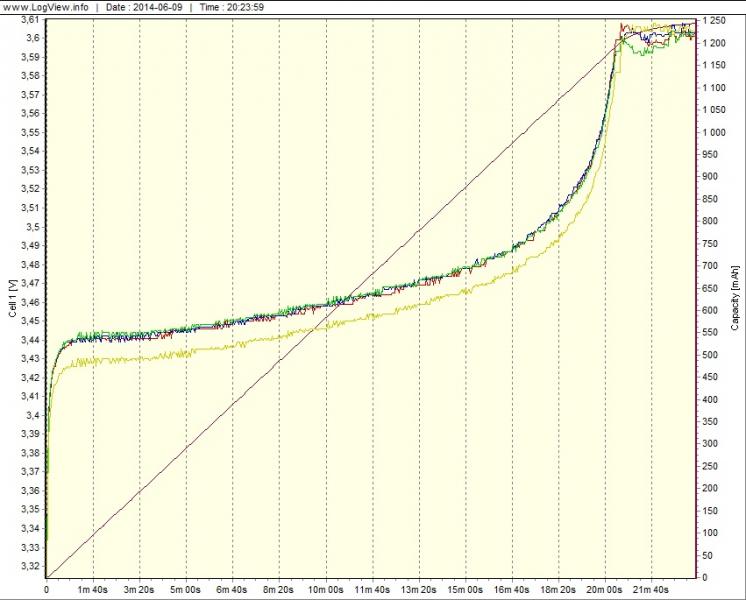Click the www.LogView.info header link

tap(46, 7)
